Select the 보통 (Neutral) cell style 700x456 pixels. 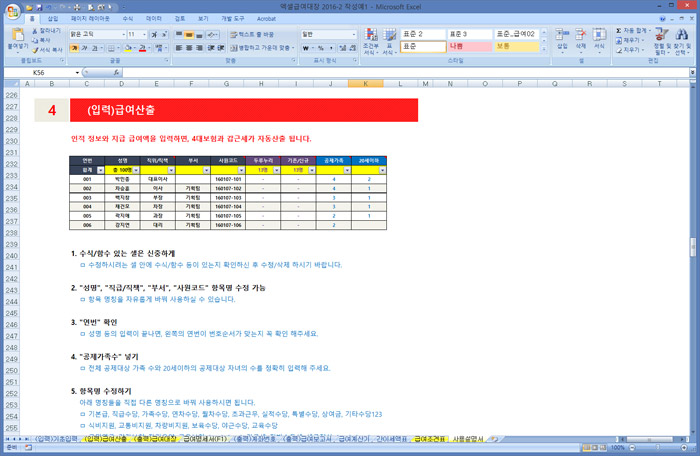tap(517, 46)
